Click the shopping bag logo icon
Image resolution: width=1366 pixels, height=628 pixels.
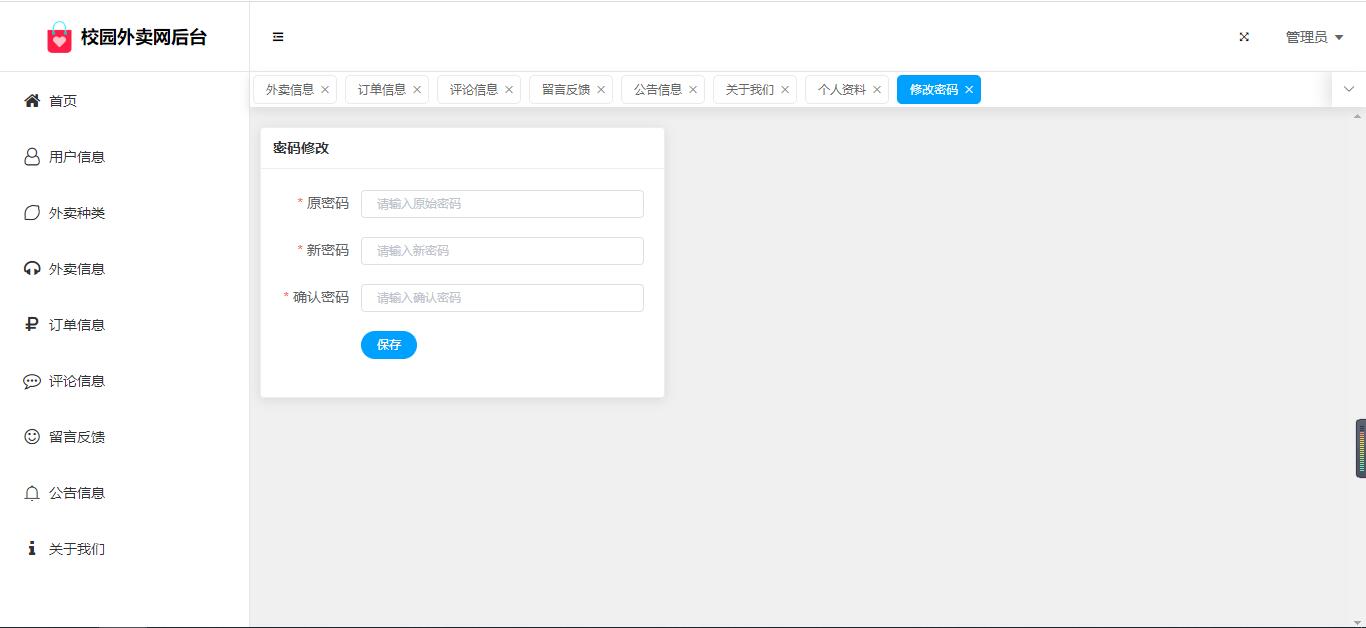tap(59, 37)
